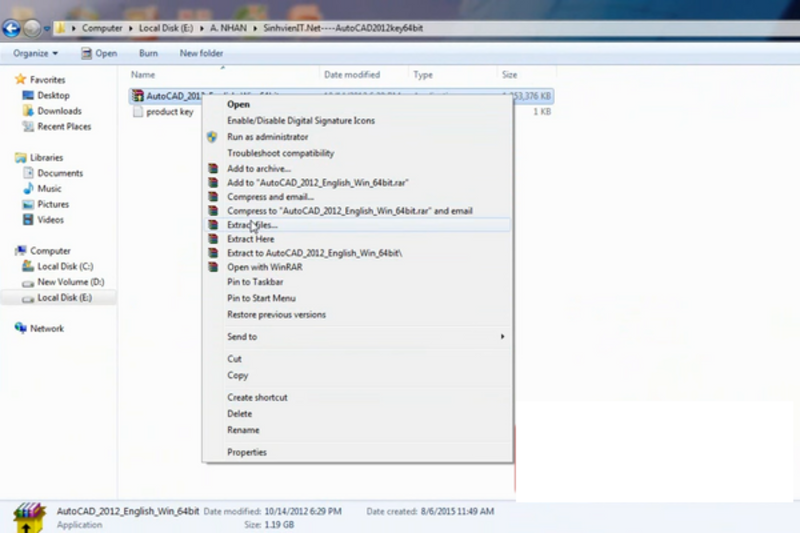The width and height of the screenshot is (800, 533).
Task: Select the product key file
Action: tap(169, 112)
